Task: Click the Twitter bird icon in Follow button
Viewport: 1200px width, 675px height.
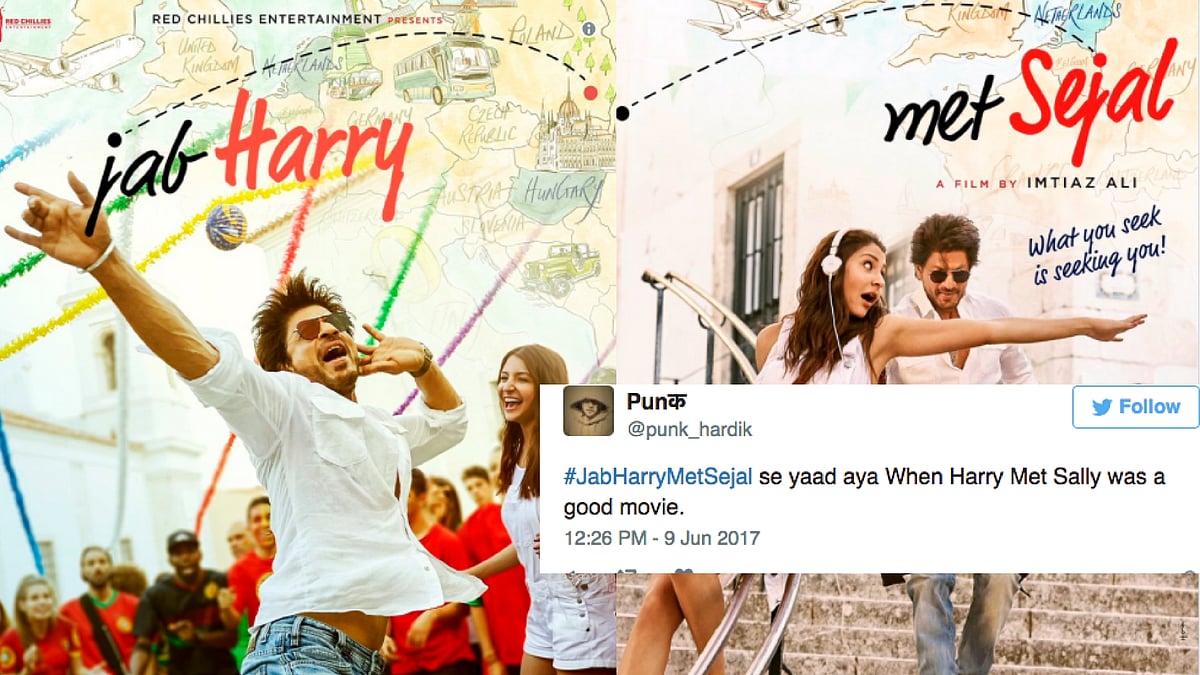Action: click(x=1102, y=407)
